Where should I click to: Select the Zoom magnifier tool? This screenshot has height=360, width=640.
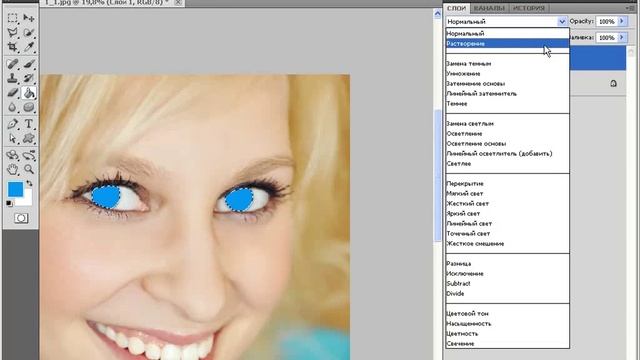pyautogui.click(x=29, y=169)
